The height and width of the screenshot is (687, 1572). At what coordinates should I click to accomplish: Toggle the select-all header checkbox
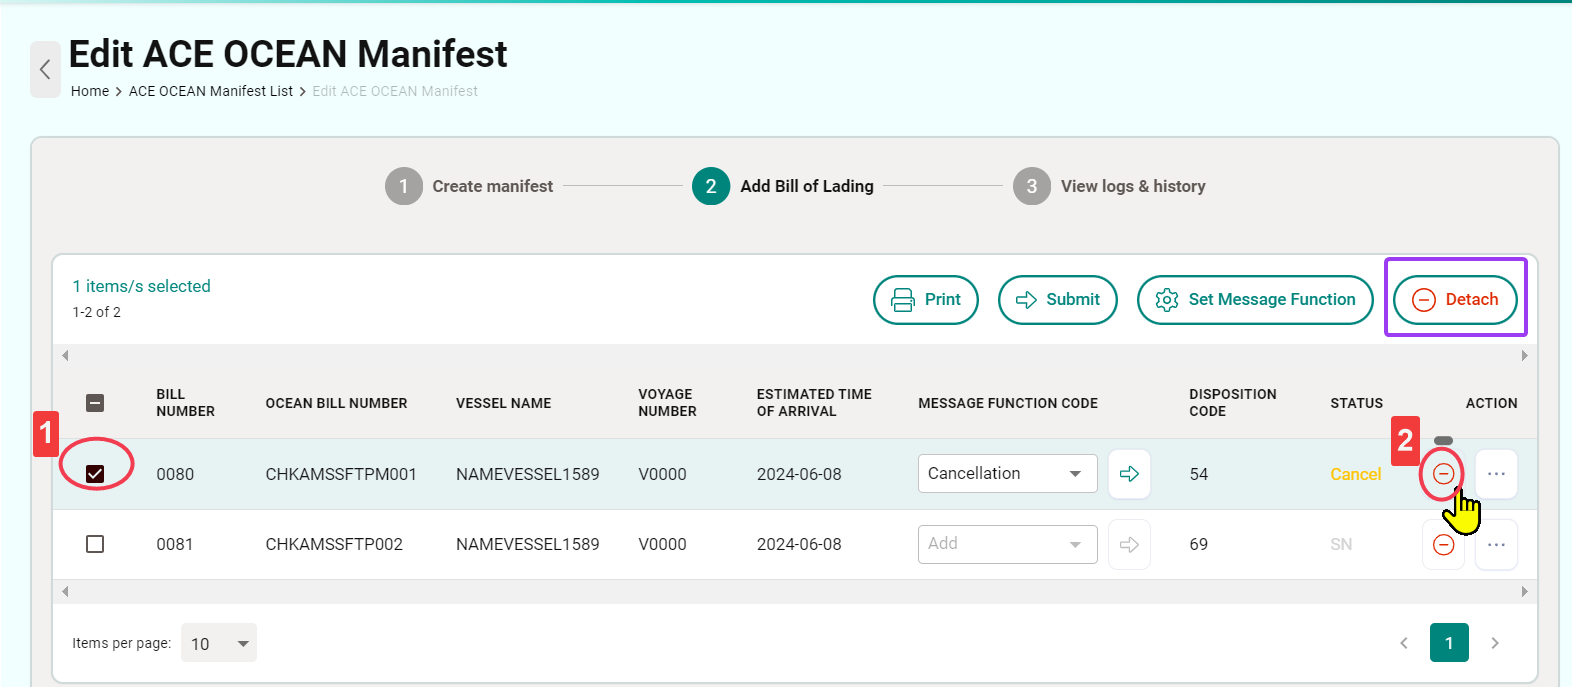tap(95, 403)
